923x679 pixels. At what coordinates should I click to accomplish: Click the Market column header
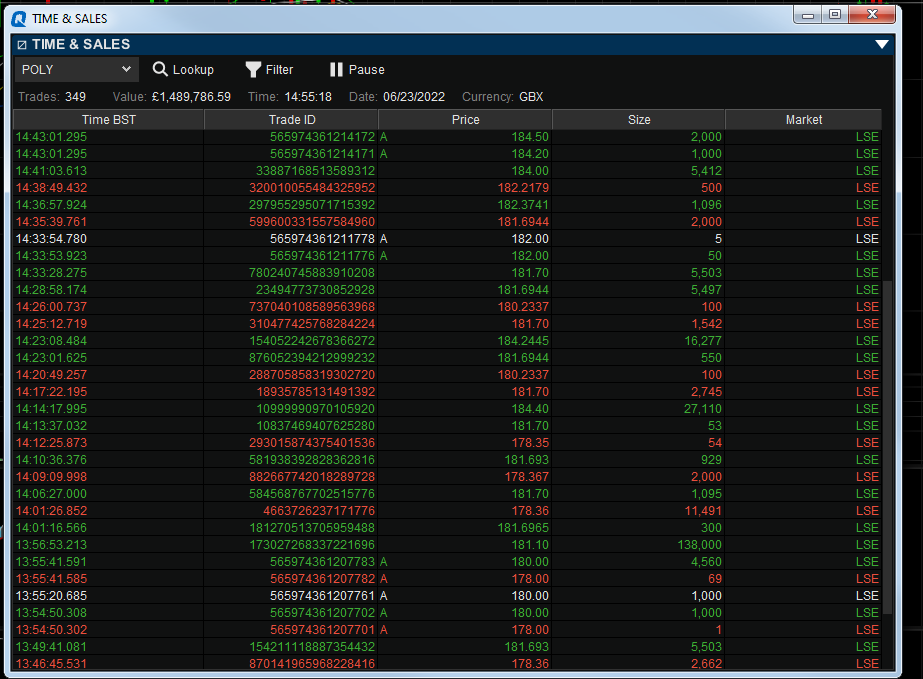pyautogui.click(x=804, y=120)
